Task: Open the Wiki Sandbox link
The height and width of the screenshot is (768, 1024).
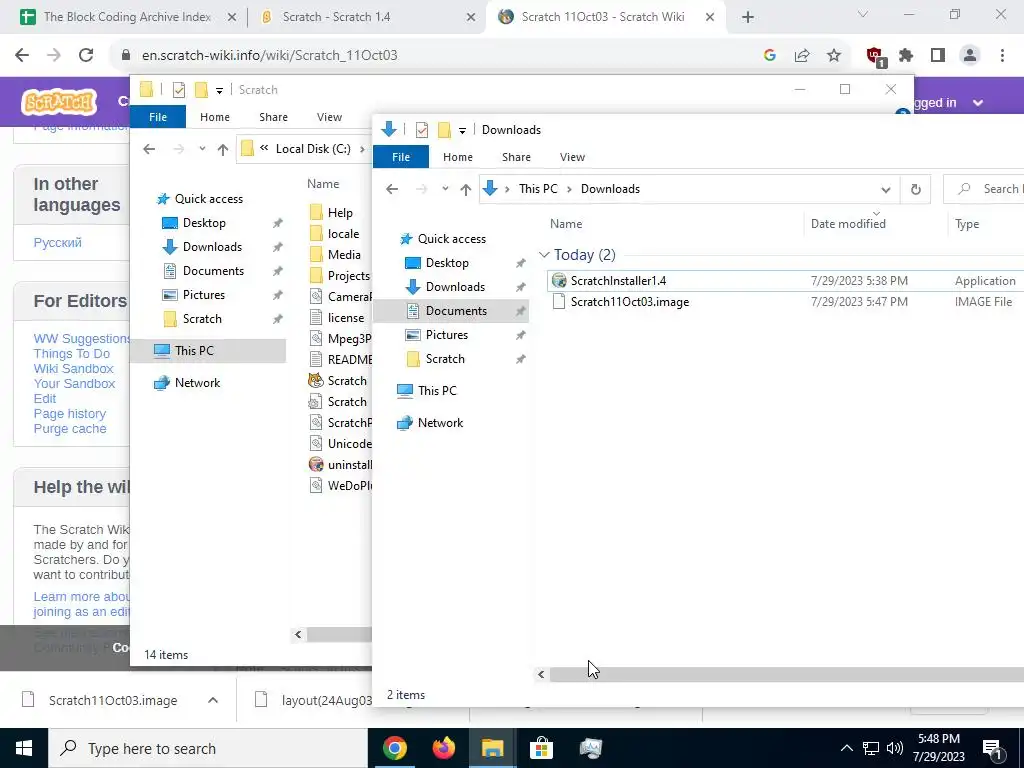Action: (73, 368)
